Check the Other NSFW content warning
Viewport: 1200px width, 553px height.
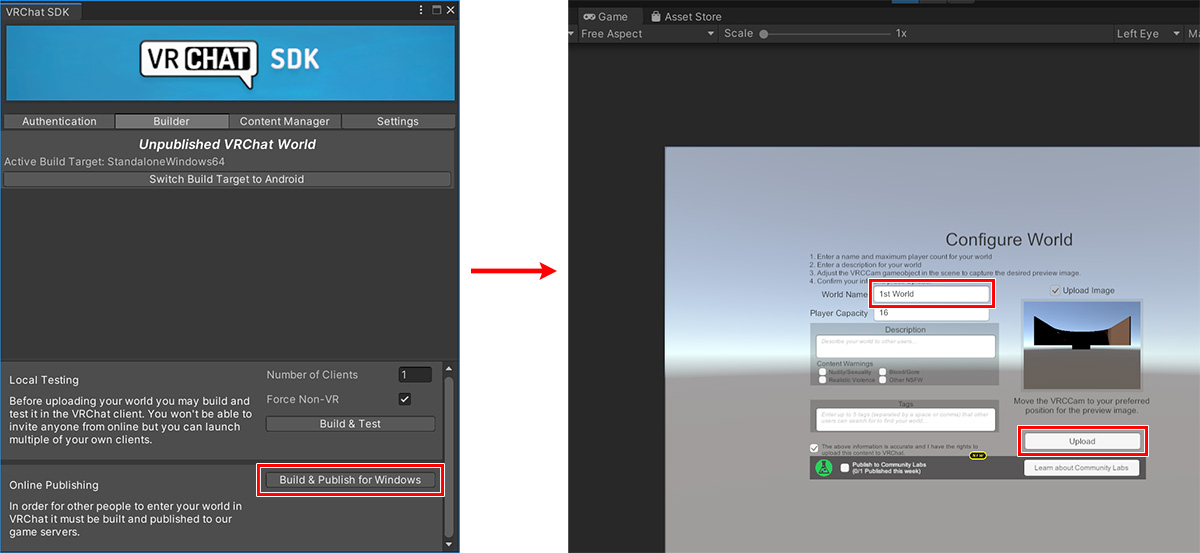click(883, 380)
